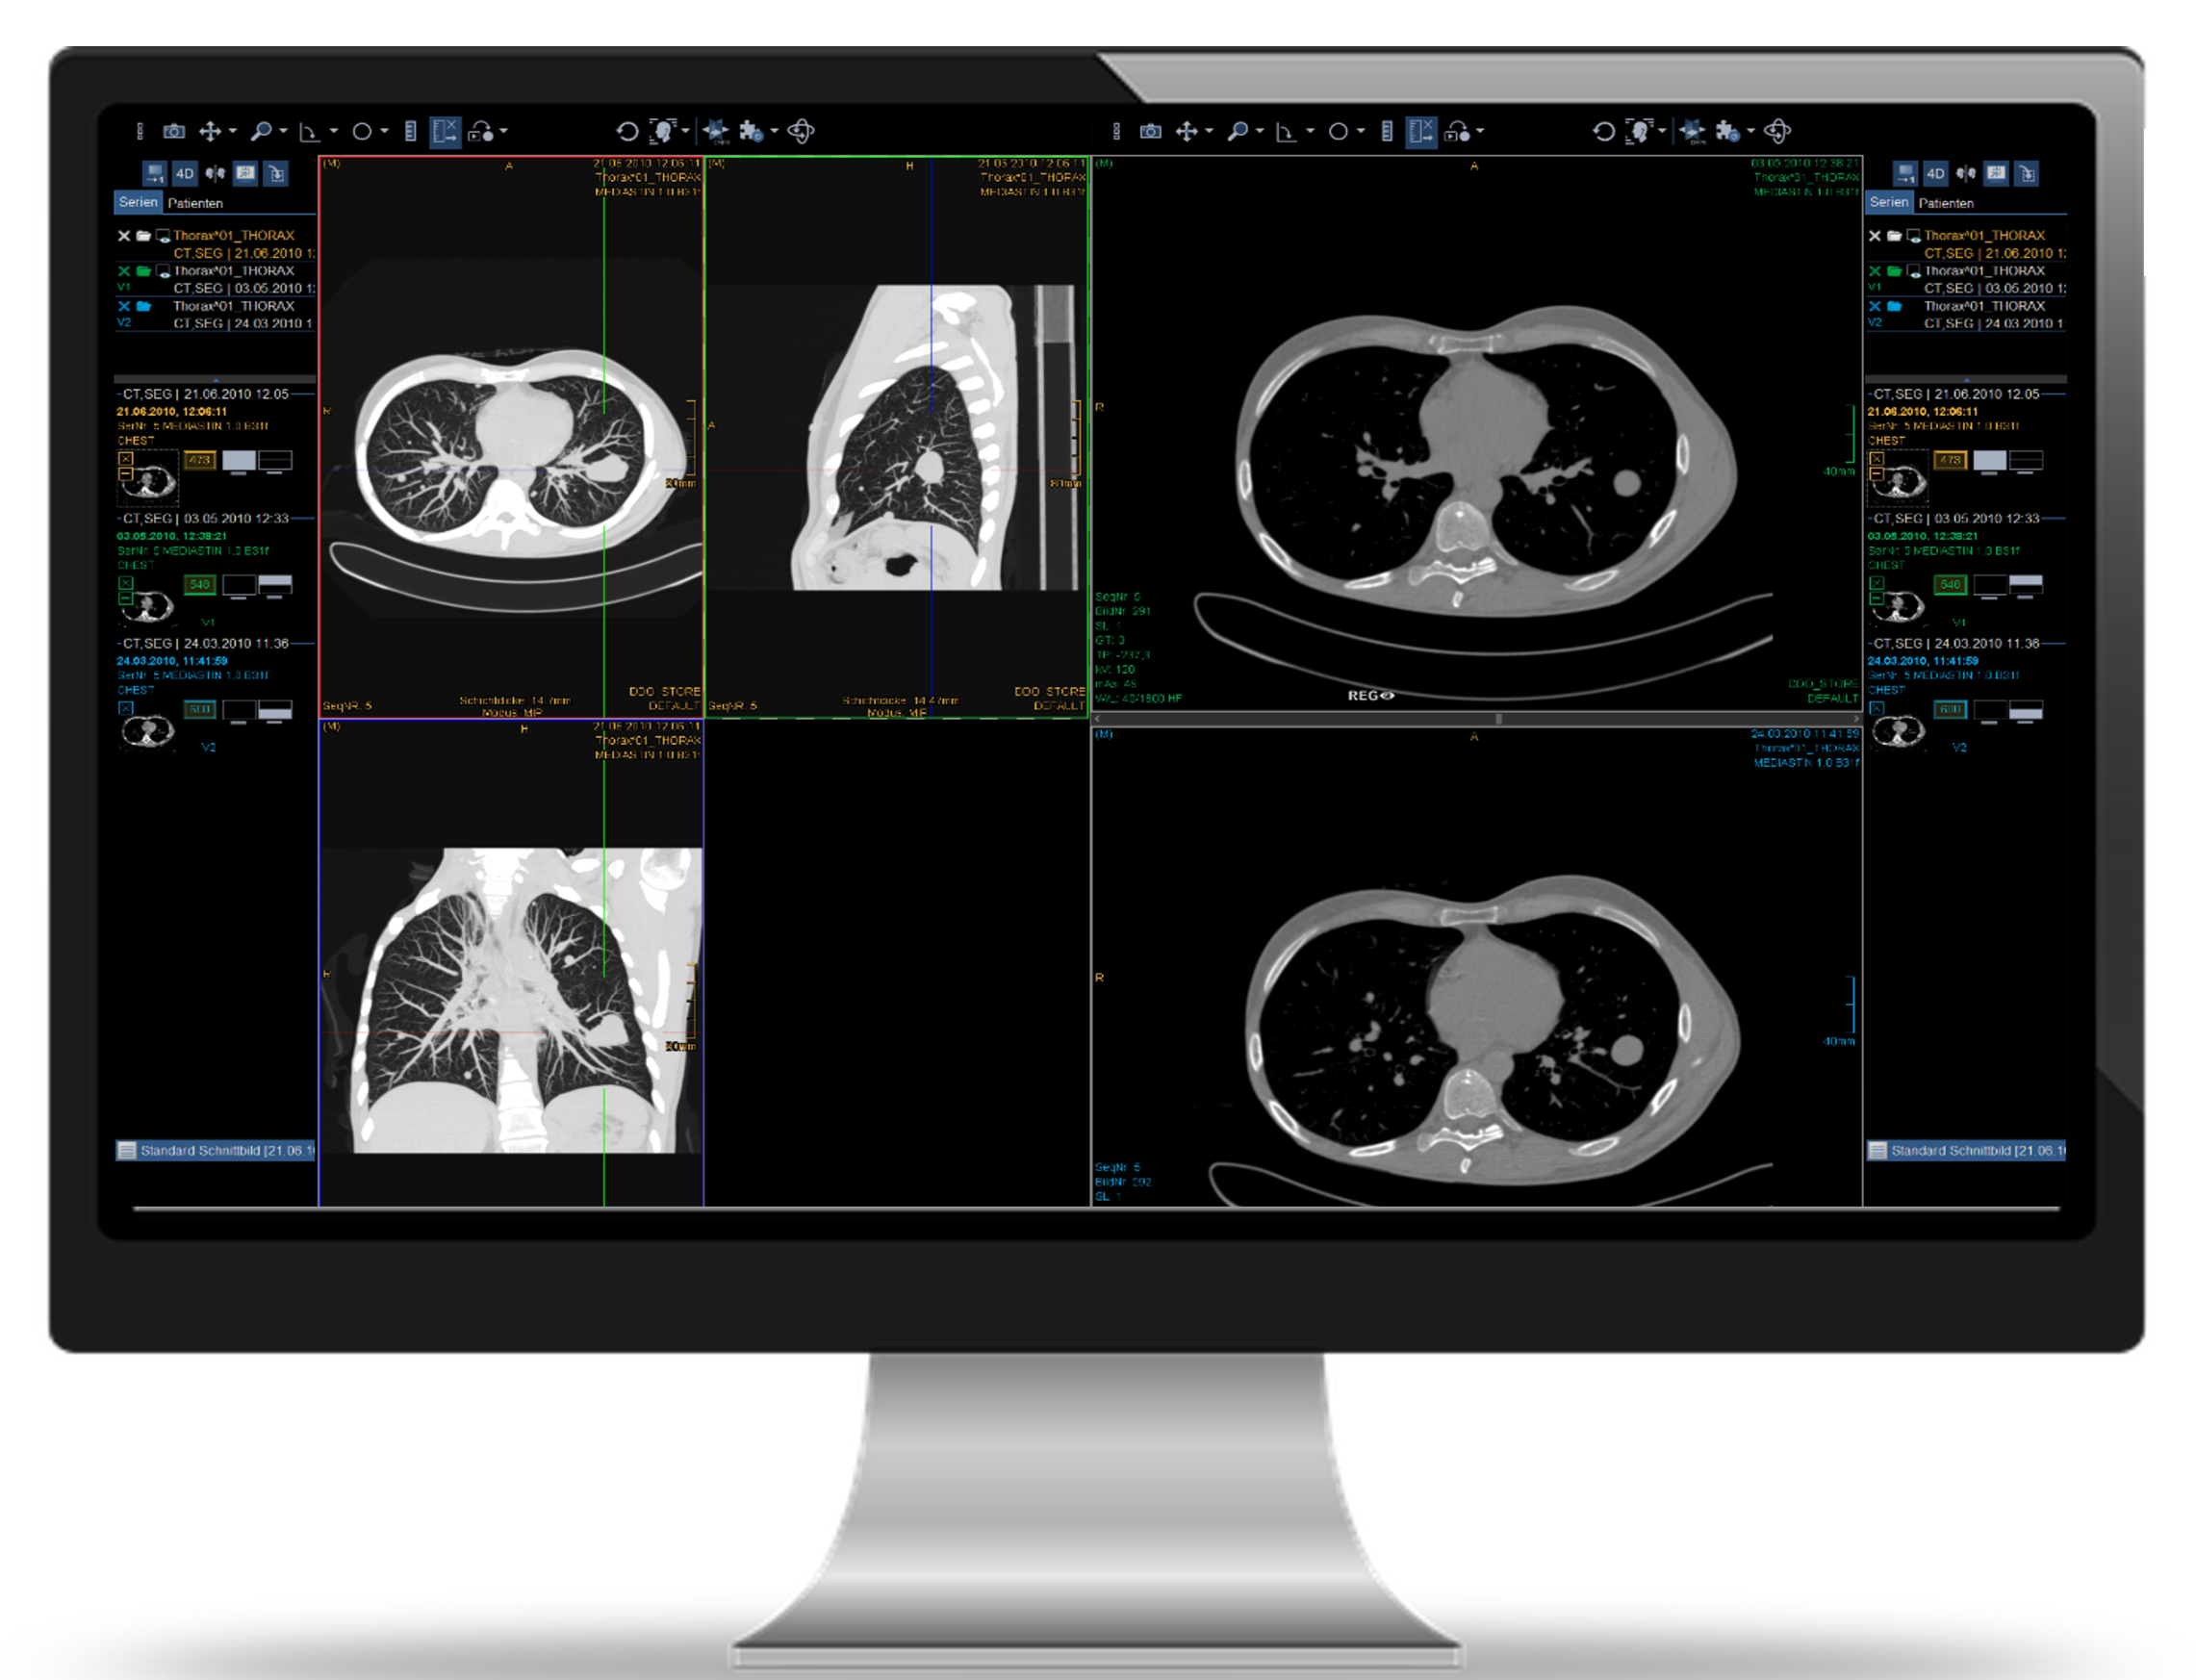This screenshot has width=2196, height=1680.
Task: Select the circle ROI tool in left toolbar
Action: pyautogui.click(x=362, y=131)
